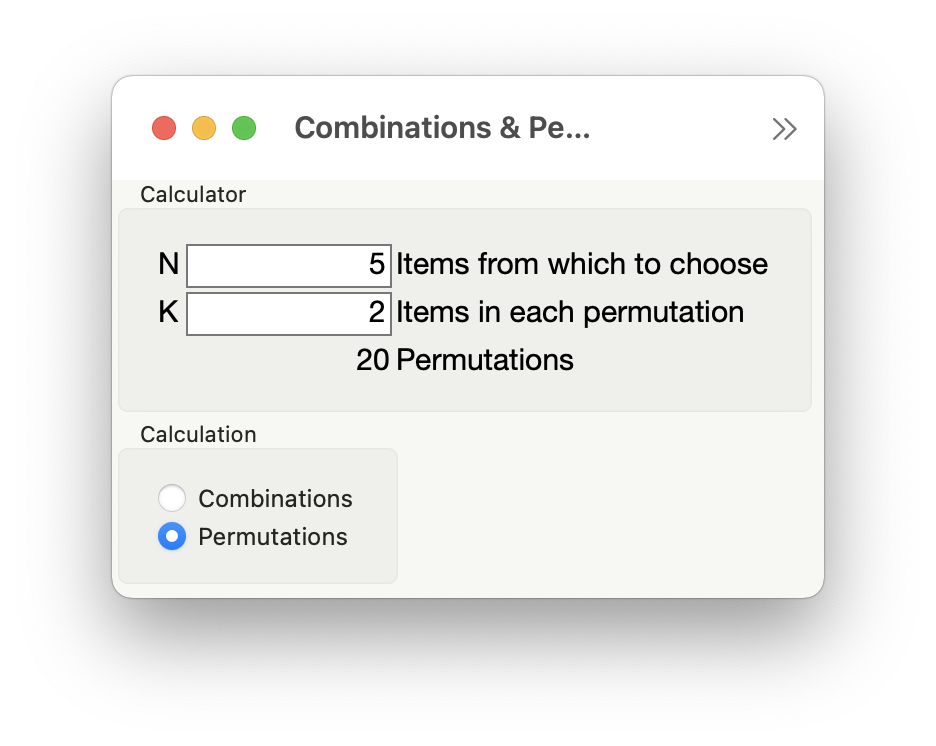This screenshot has height=746, width=936.
Task: Click the green traffic light icon
Action: pos(244,128)
